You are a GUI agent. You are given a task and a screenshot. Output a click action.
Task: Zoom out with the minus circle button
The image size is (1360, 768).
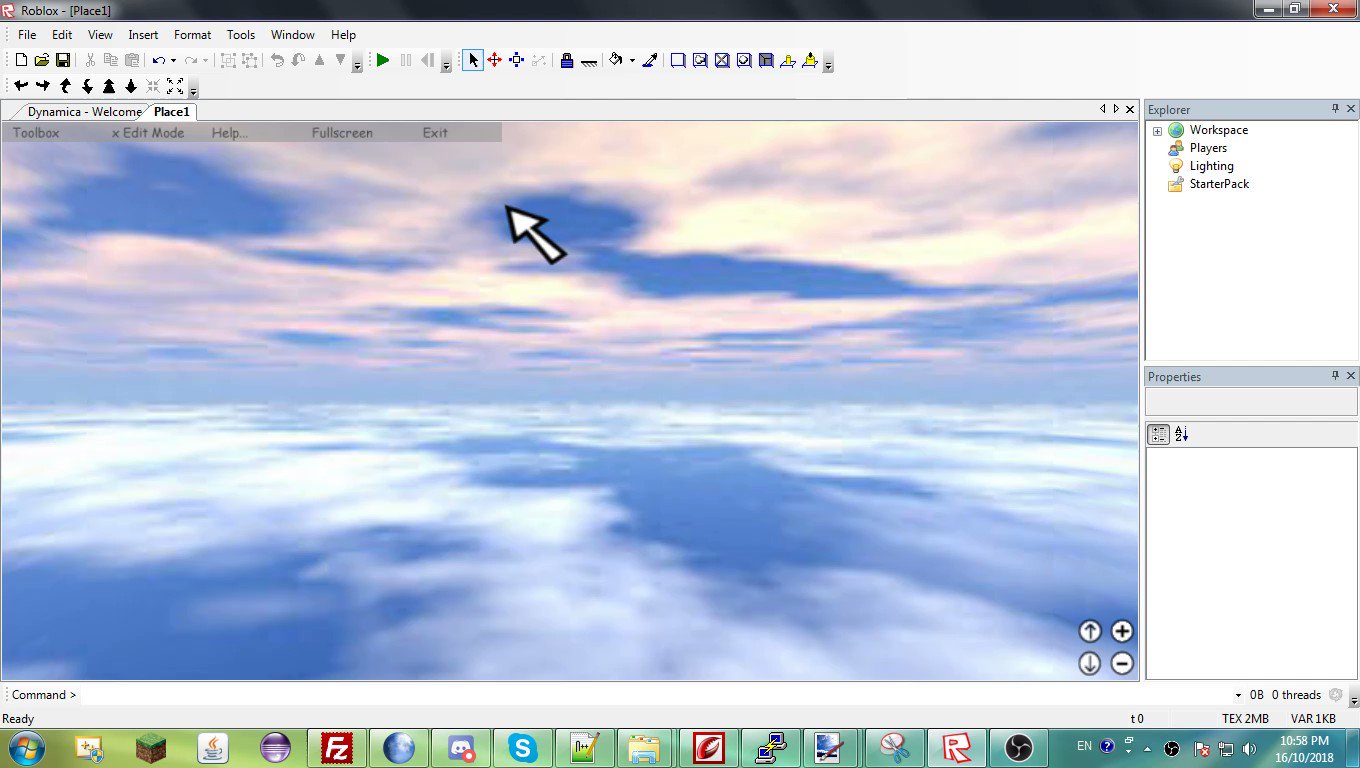click(1122, 663)
